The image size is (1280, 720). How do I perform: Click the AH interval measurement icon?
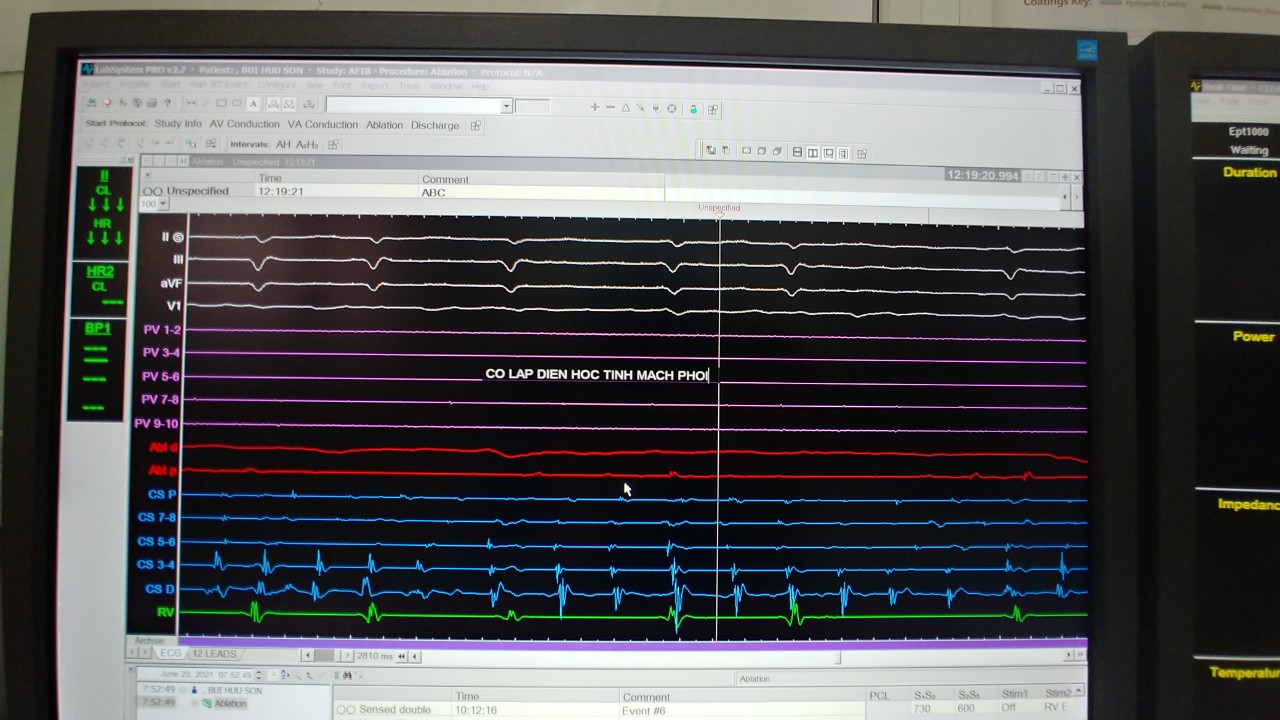pos(283,145)
